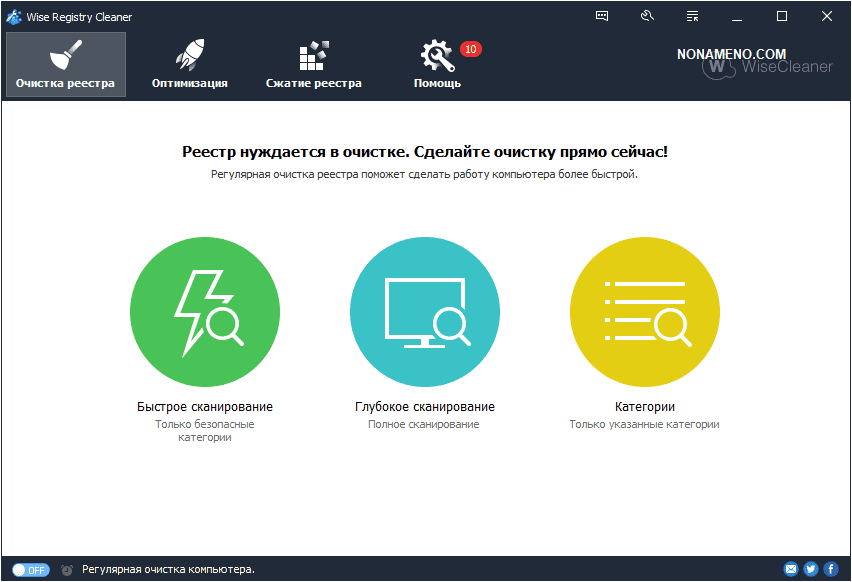
Task: Click the Быстрое сканирование label
Action: click(205, 407)
